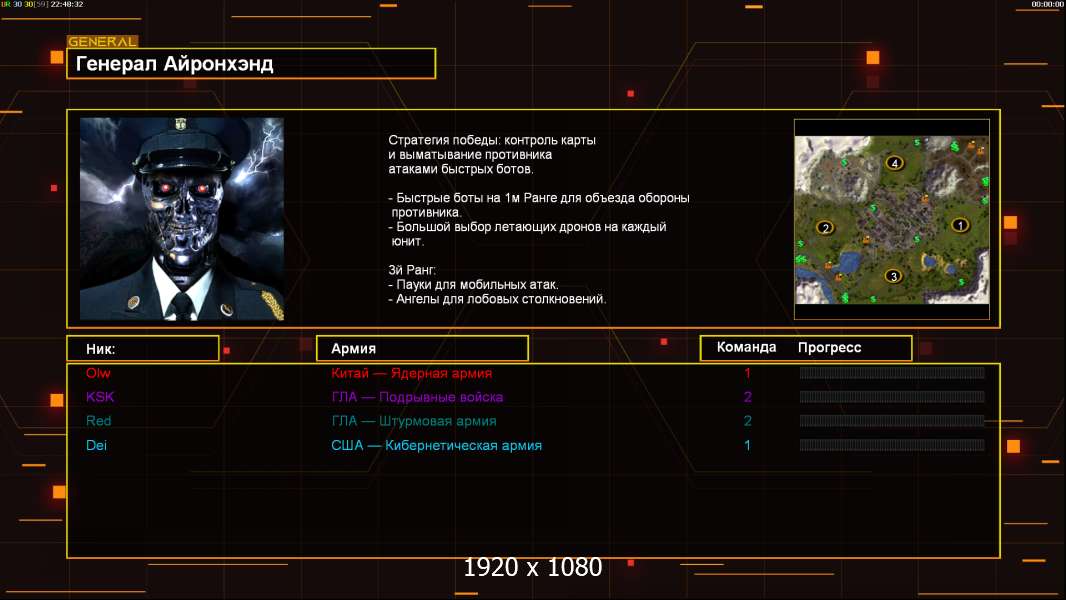Click the 00:00:00 timer at top right
Image resolution: width=1066 pixels, height=600 pixels.
click(1047, 4)
